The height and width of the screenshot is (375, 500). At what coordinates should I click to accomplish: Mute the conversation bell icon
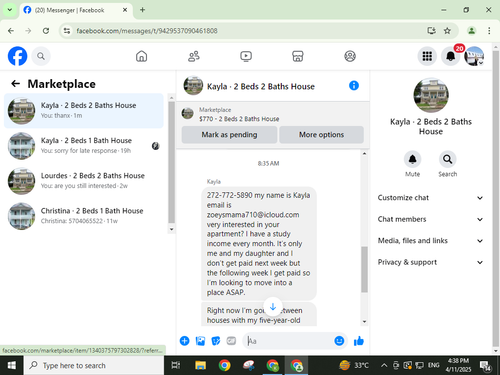[x=412, y=159]
